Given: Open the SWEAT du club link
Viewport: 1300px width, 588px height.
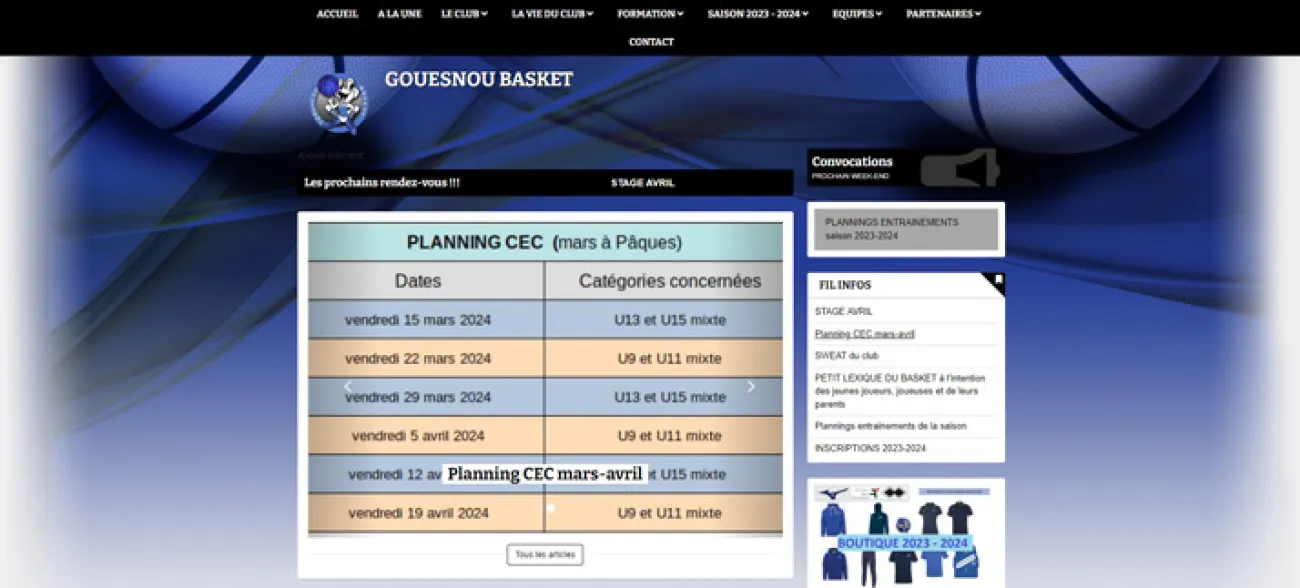Looking at the screenshot, I should click(847, 356).
